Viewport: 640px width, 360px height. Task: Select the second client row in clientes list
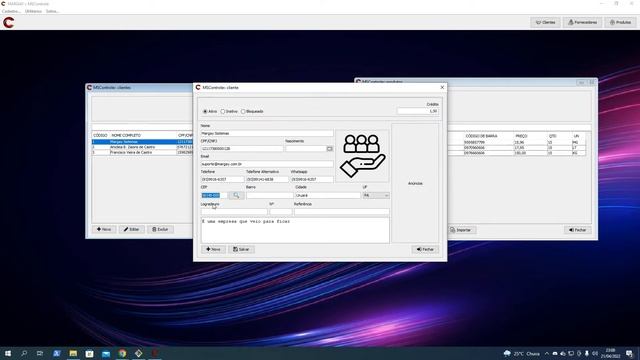point(142,147)
